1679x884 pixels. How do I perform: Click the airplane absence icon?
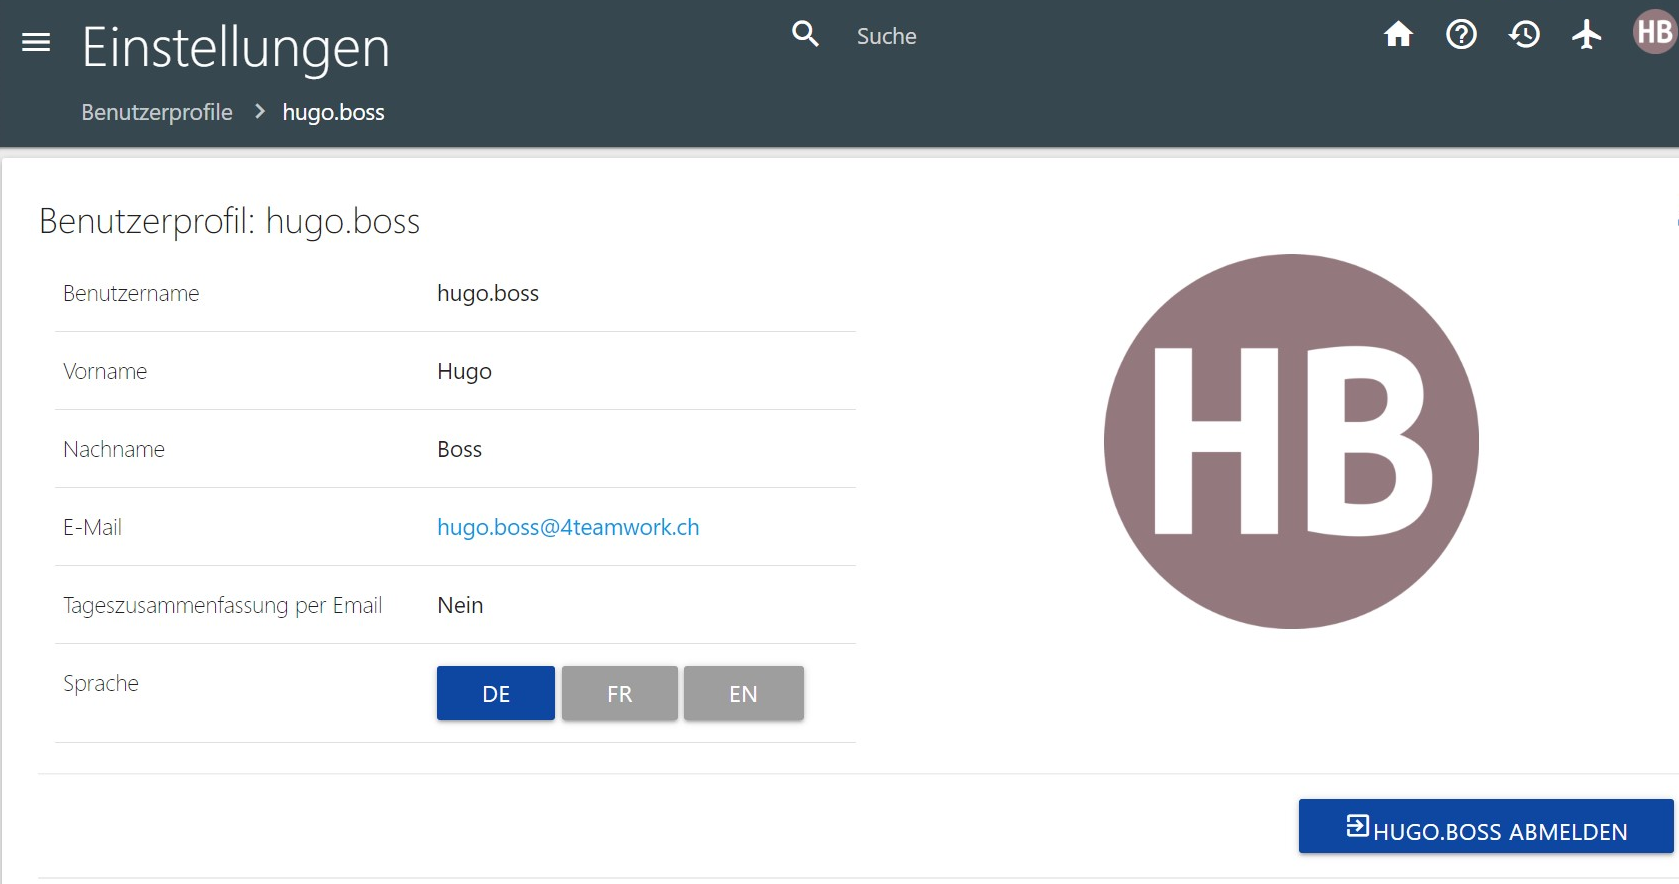(1586, 35)
